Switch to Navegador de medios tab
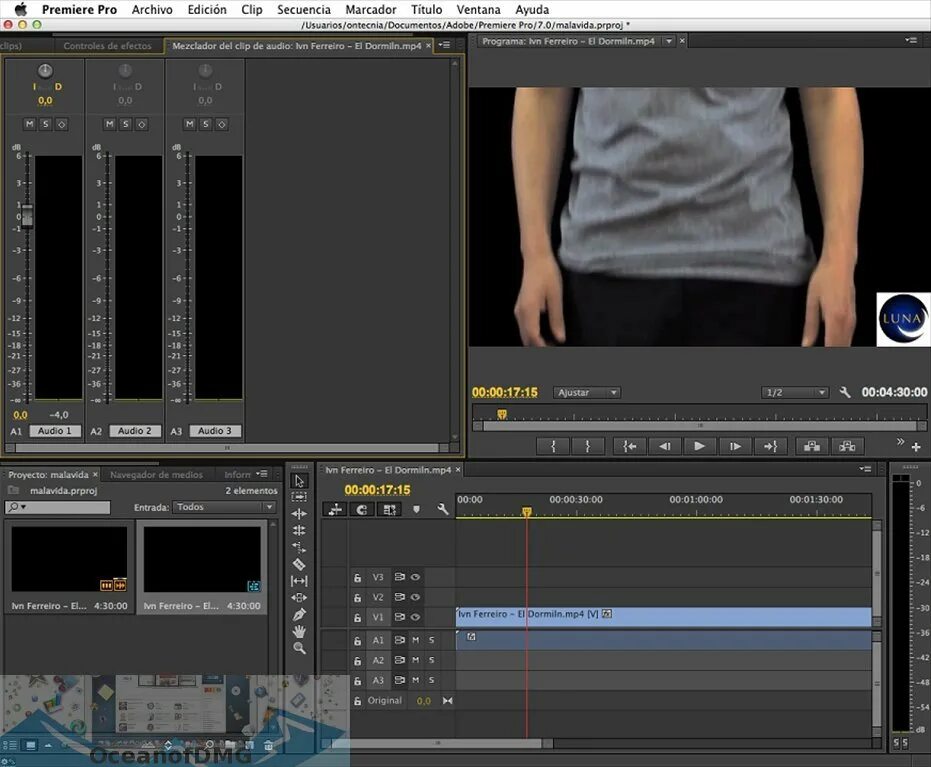 (x=156, y=474)
